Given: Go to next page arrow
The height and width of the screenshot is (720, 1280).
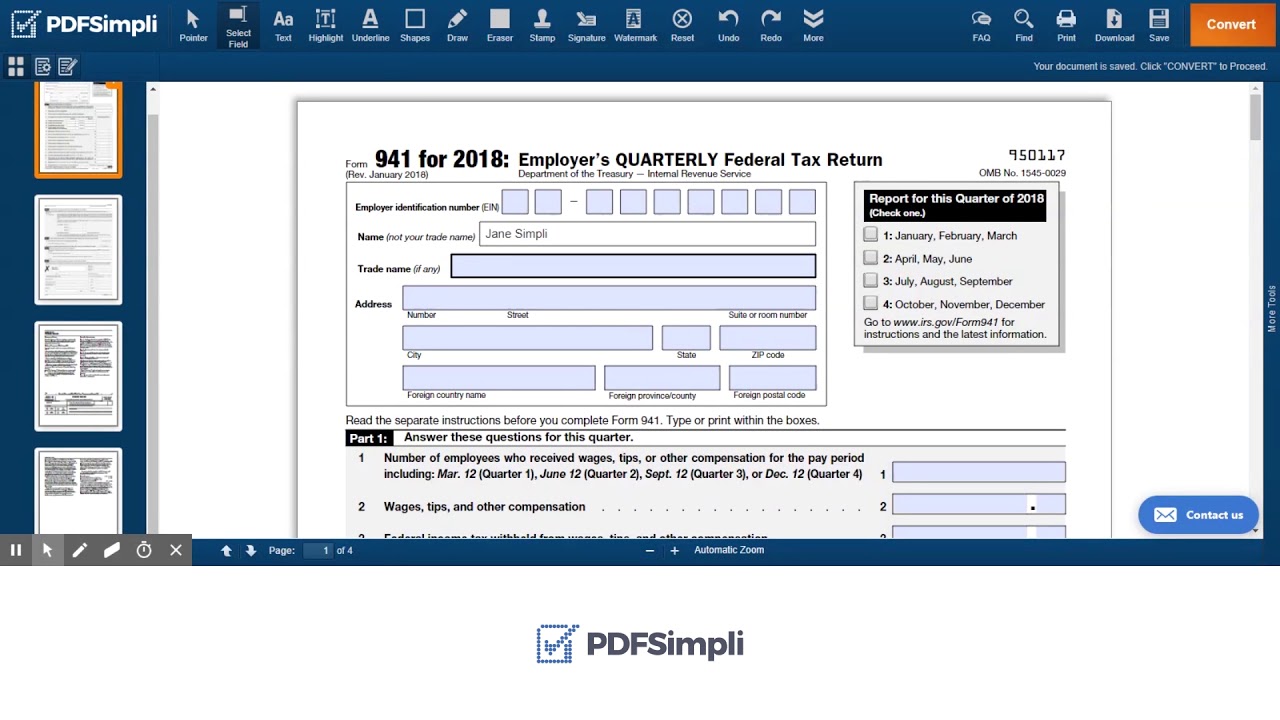Looking at the screenshot, I should [251, 551].
